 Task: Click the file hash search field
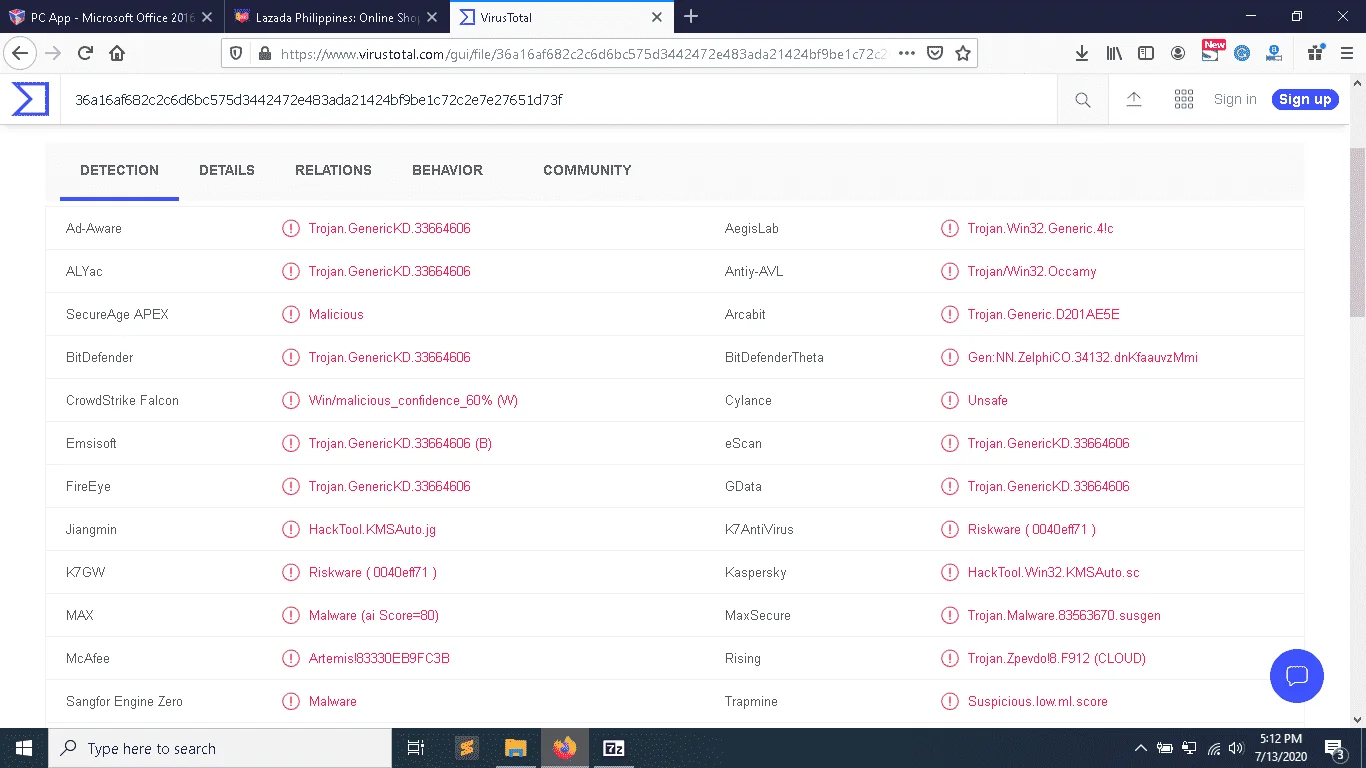(558, 100)
